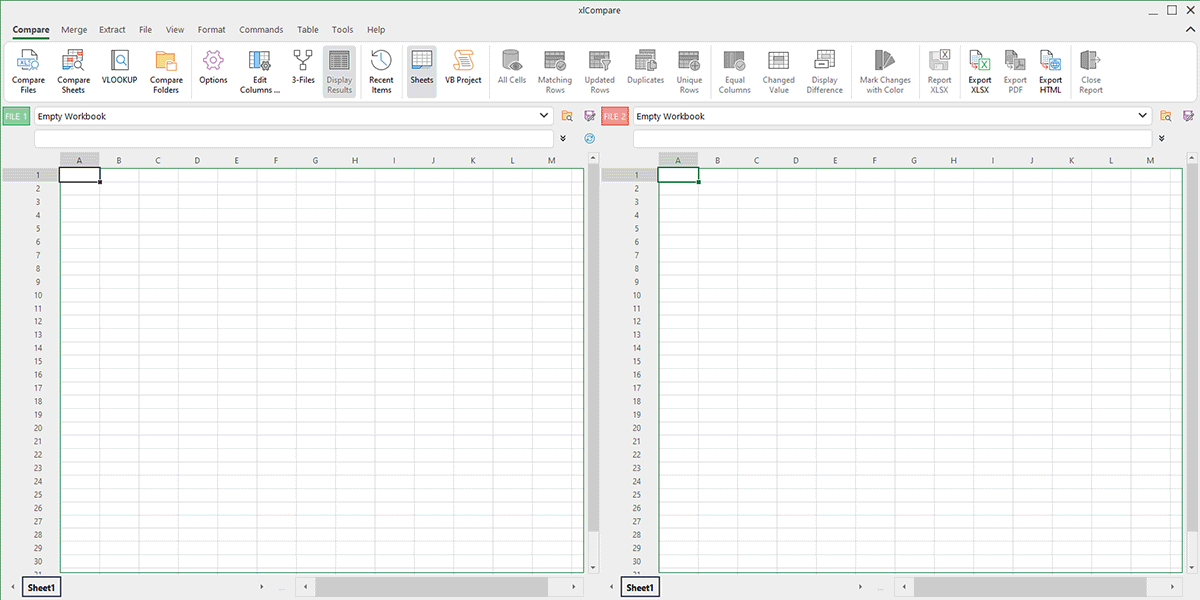Click Mark Changes with Color

coord(884,70)
